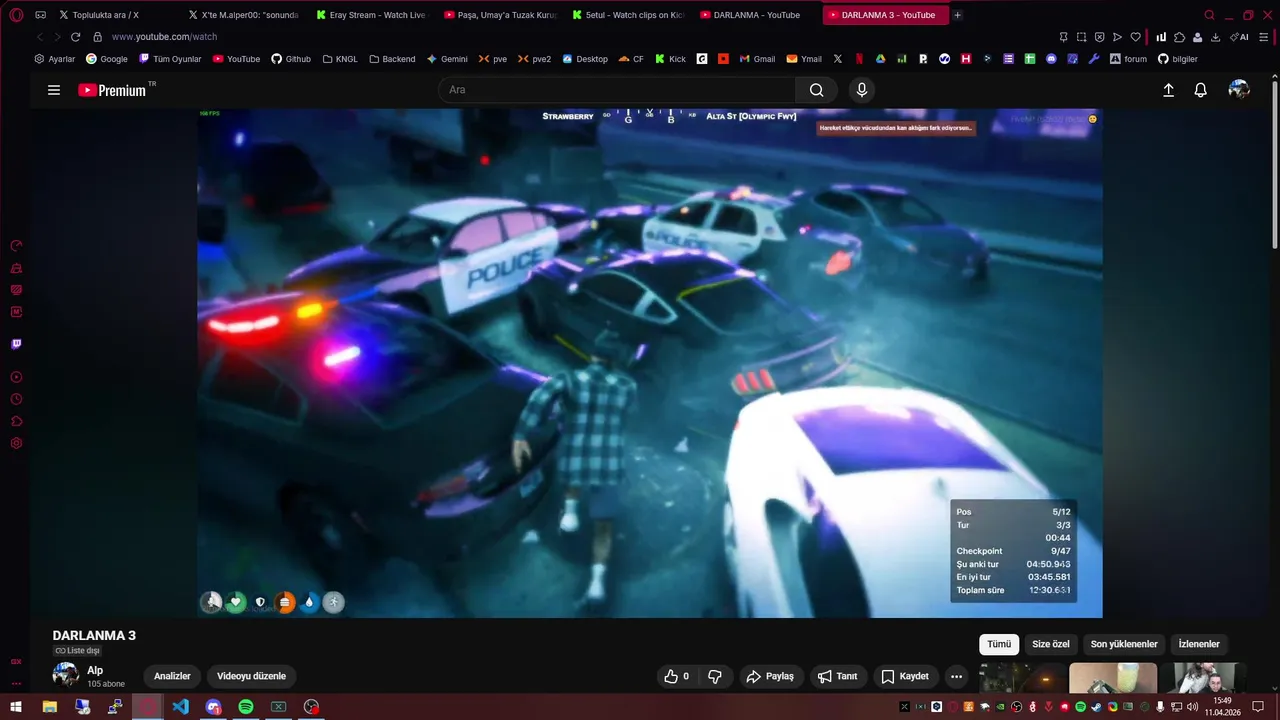Click the address bar URL youtube.com/watch
This screenshot has height=720, width=1280.
tap(164, 37)
